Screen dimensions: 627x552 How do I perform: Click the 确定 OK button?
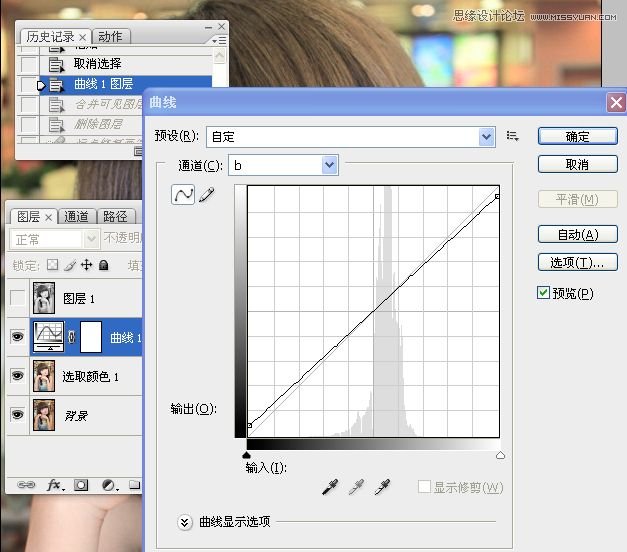(577, 136)
